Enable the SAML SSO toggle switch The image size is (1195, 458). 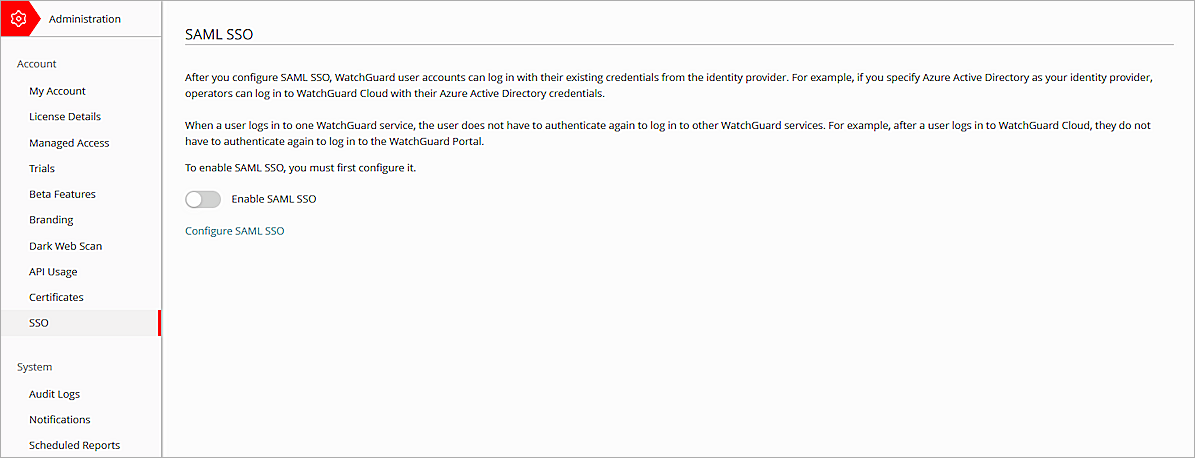[203, 199]
